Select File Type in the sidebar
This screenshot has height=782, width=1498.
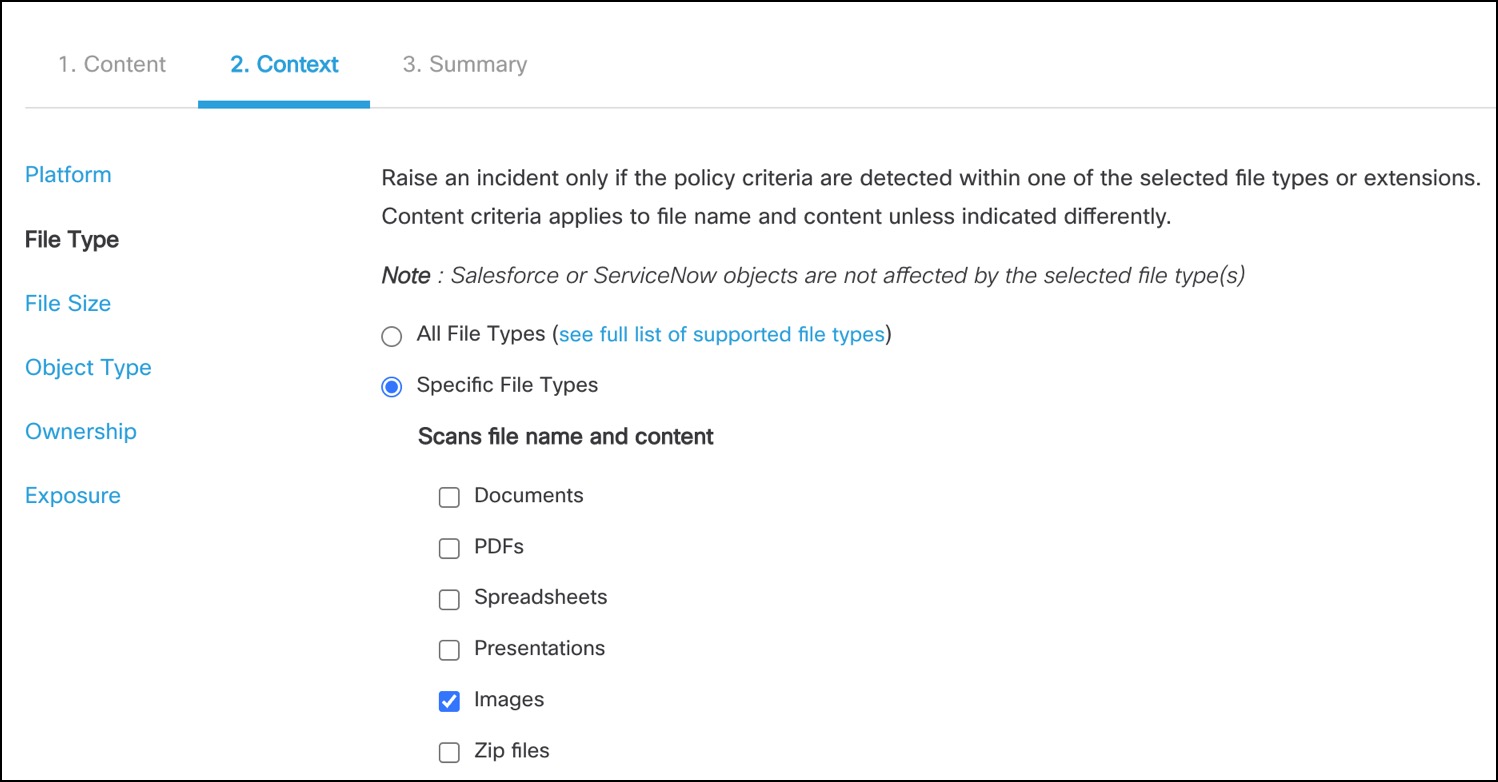pyautogui.click(x=72, y=240)
